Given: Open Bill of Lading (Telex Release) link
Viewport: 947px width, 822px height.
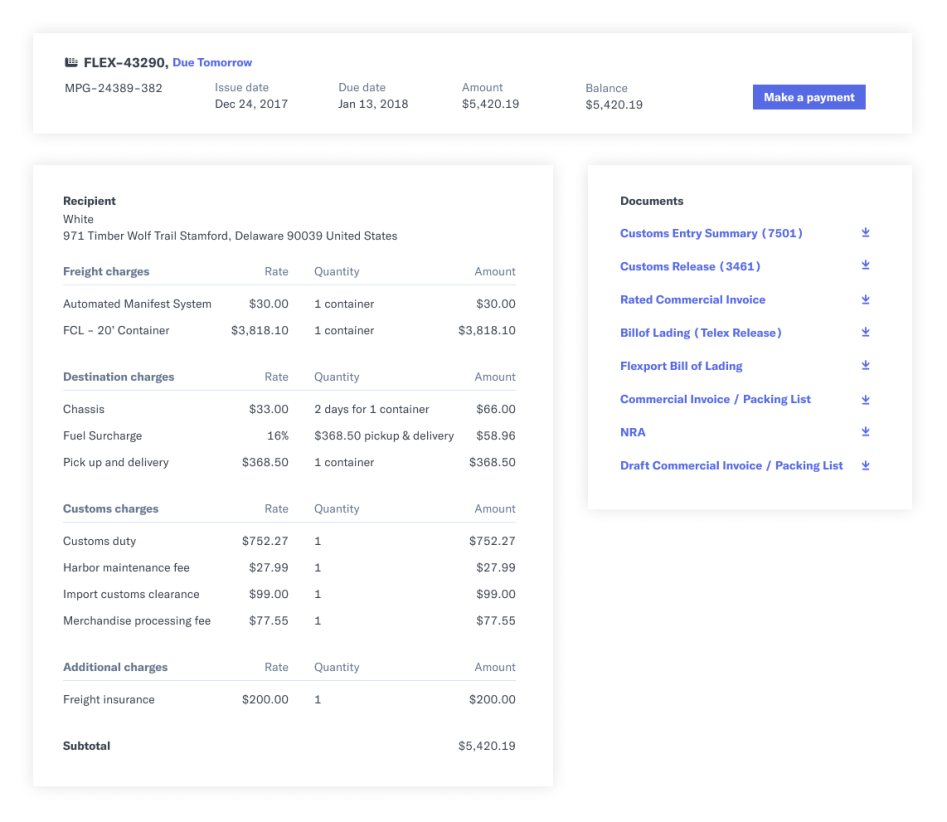Looking at the screenshot, I should coord(700,332).
